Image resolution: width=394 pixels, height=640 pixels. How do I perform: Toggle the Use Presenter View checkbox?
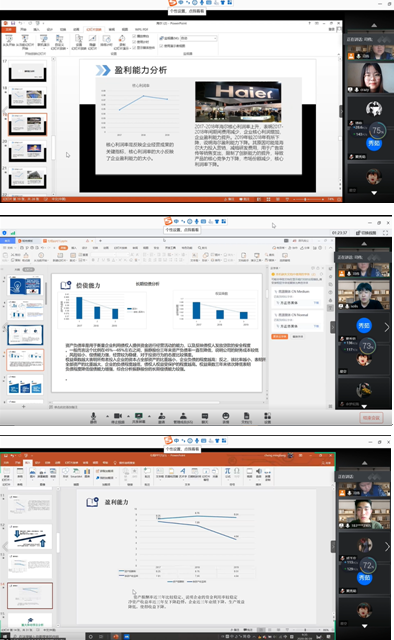tap(161, 46)
